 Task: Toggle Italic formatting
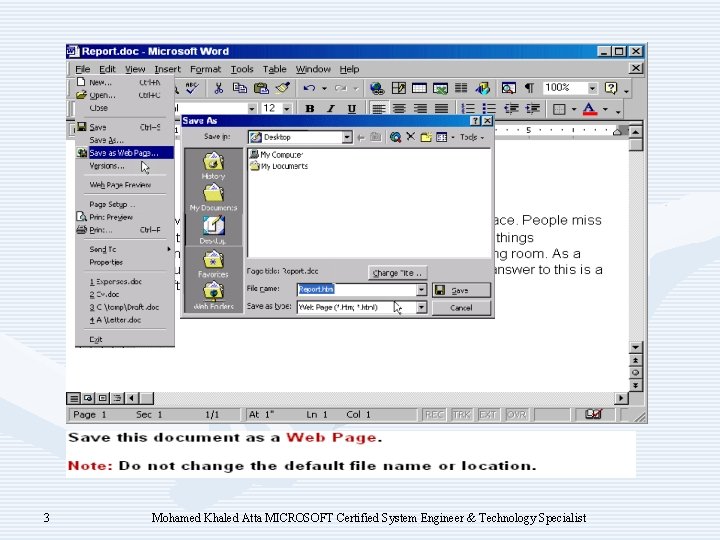(x=331, y=109)
